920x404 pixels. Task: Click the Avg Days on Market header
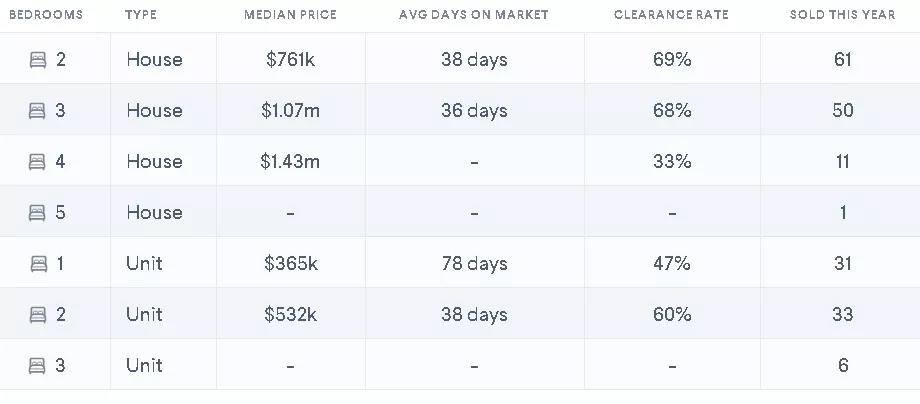474,16
